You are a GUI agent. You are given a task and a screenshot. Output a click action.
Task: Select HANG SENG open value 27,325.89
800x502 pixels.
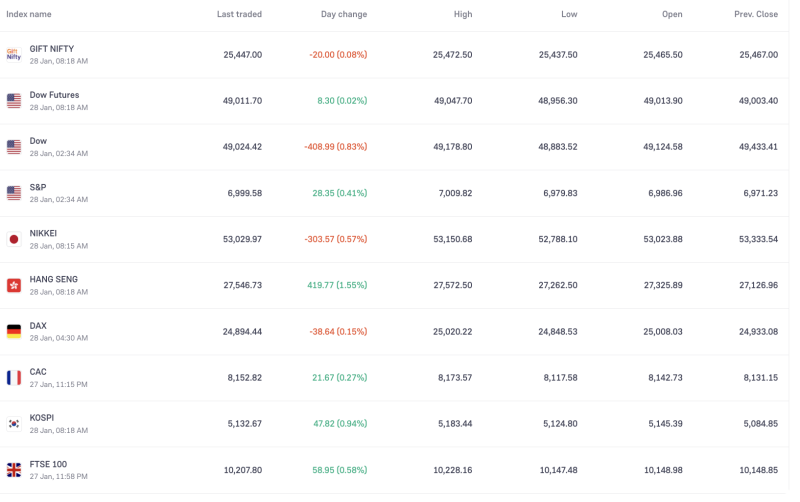663,285
